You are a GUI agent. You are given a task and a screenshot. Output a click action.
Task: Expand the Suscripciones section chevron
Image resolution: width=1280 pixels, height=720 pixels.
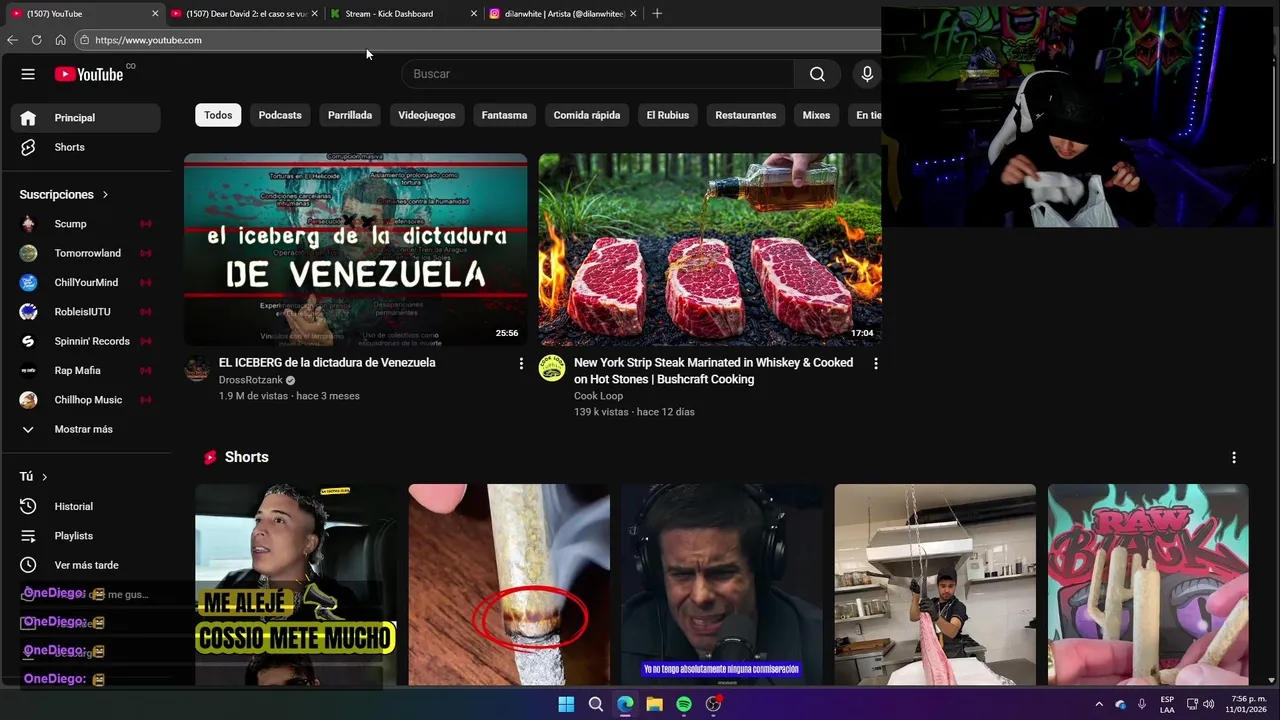105,195
